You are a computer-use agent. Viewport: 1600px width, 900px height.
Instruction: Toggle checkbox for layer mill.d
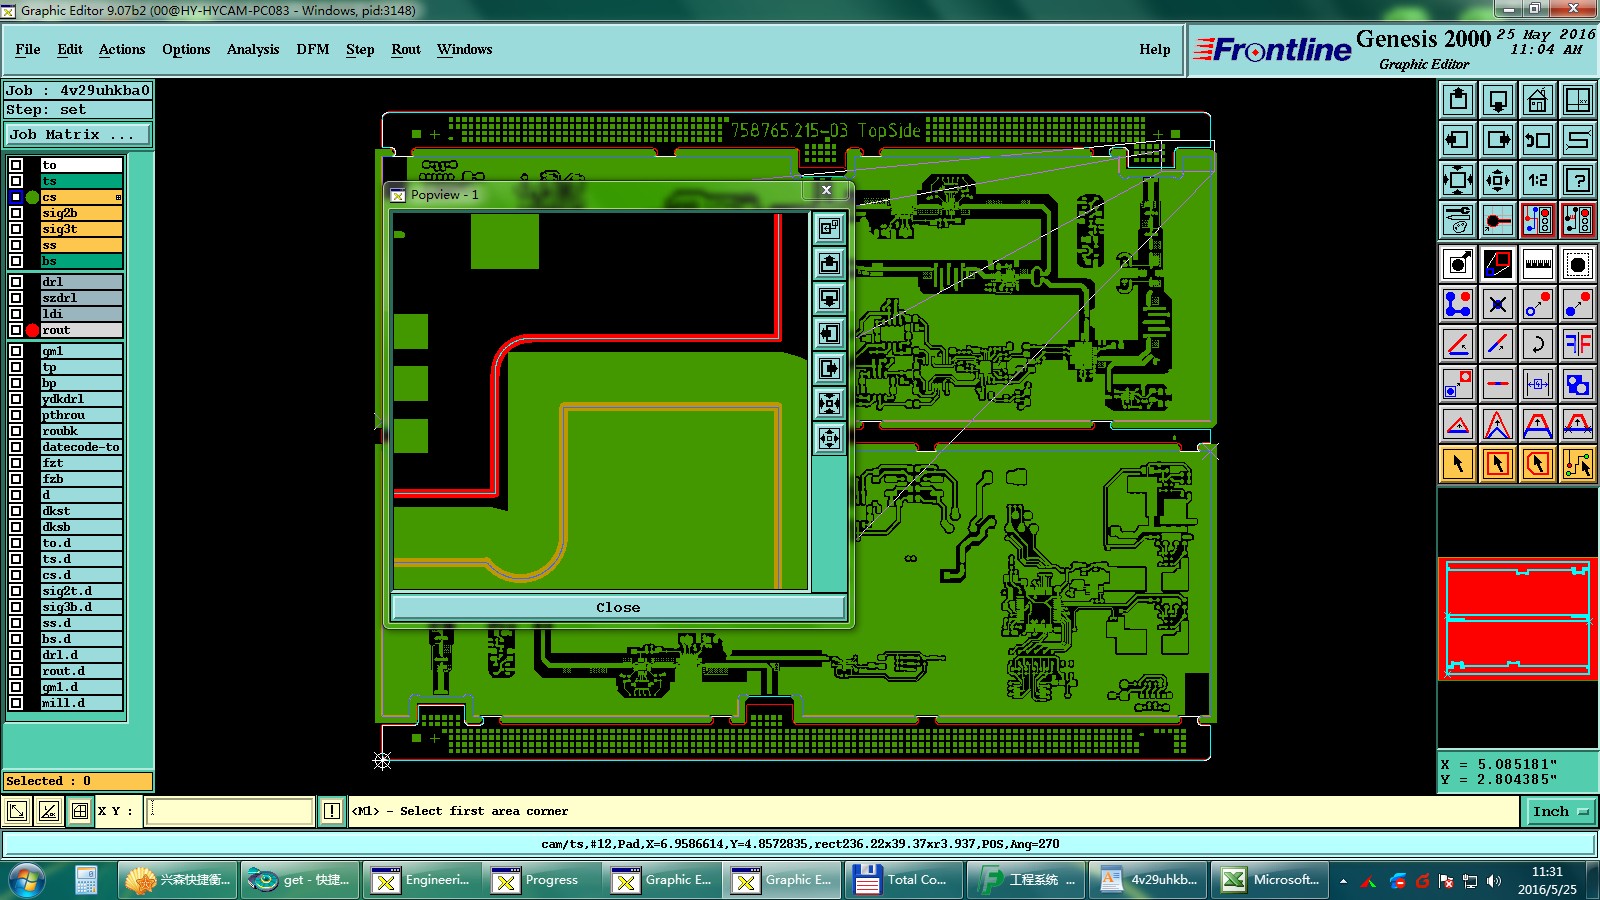pyautogui.click(x=16, y=703)
